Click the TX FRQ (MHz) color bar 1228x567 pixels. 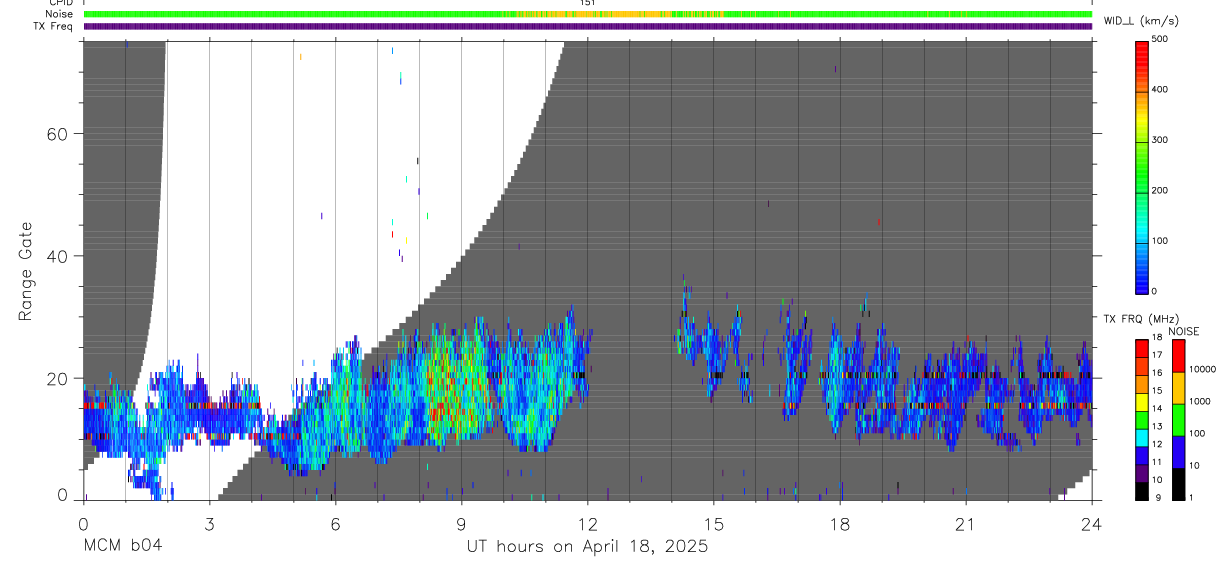point(1142,419)
